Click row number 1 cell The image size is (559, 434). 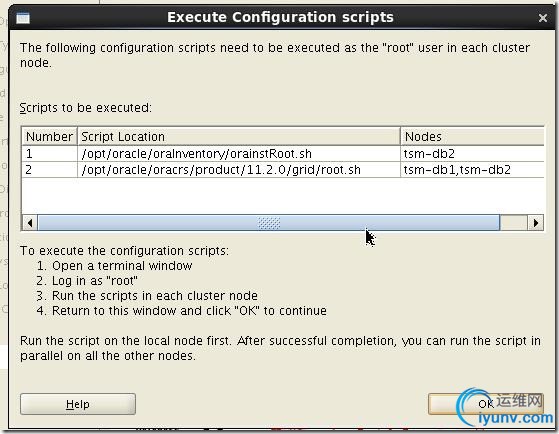point(50,154)
